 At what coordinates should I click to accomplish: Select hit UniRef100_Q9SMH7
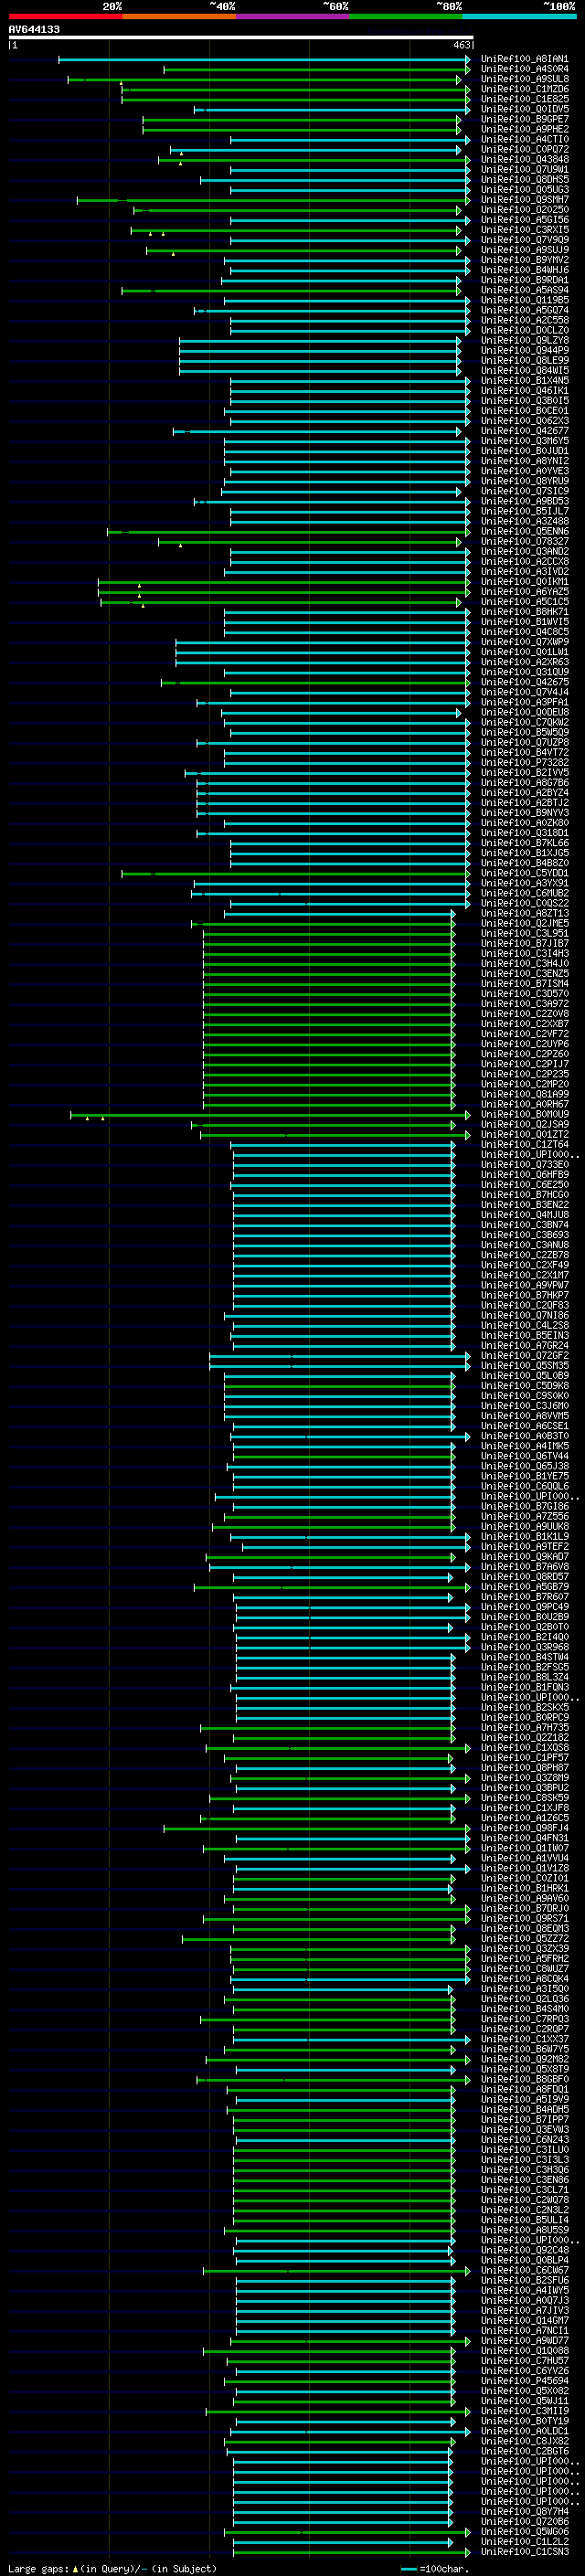(525, 200)
